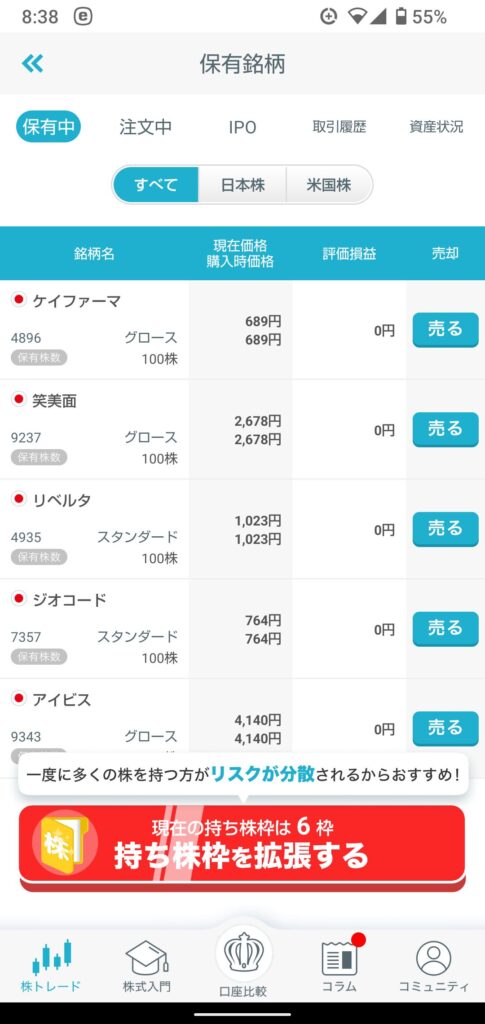Screen dimensions: 485x1024
Task: Tap Japan flag icon beside ケイファーマ
Action: [18, 300]
